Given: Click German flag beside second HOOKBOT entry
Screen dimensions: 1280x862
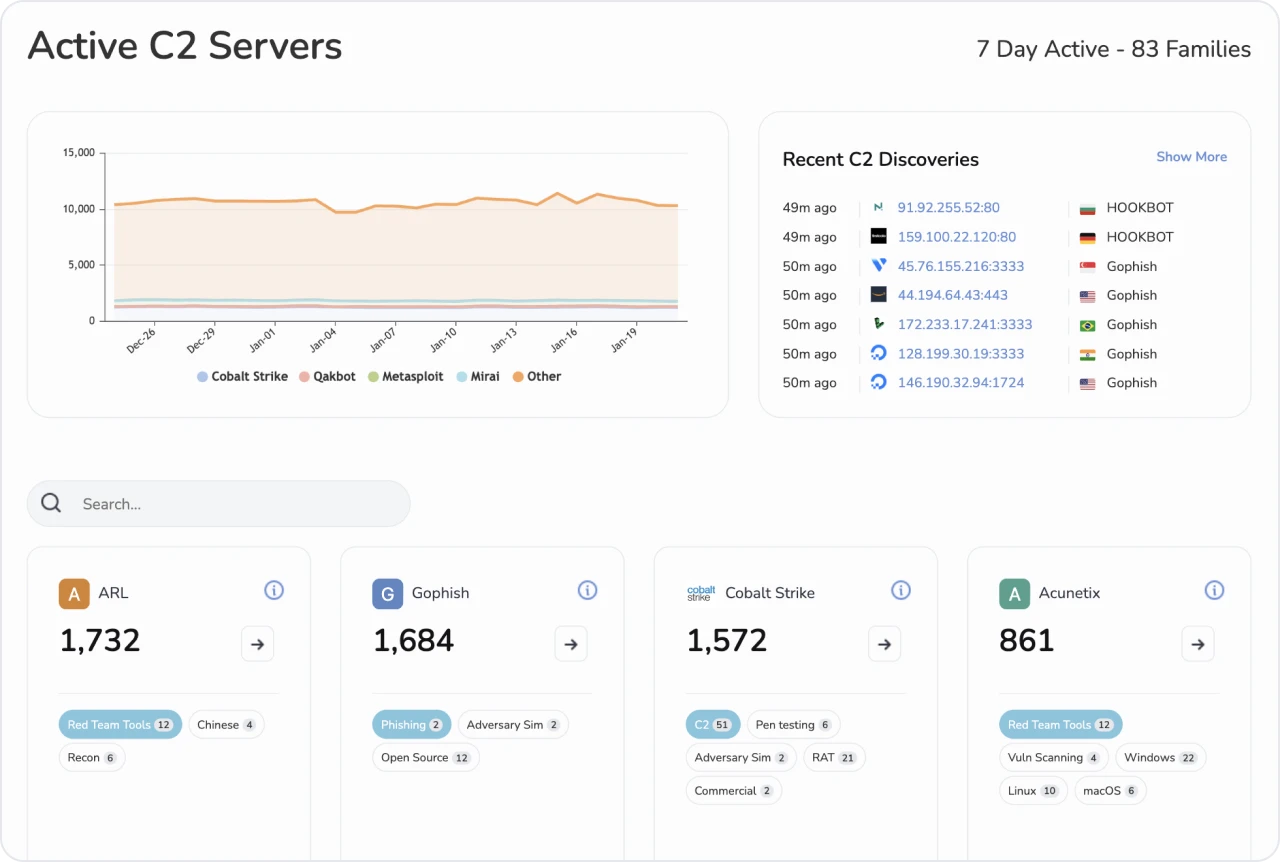Looking at the screenshot, I should click(1088, 238).
